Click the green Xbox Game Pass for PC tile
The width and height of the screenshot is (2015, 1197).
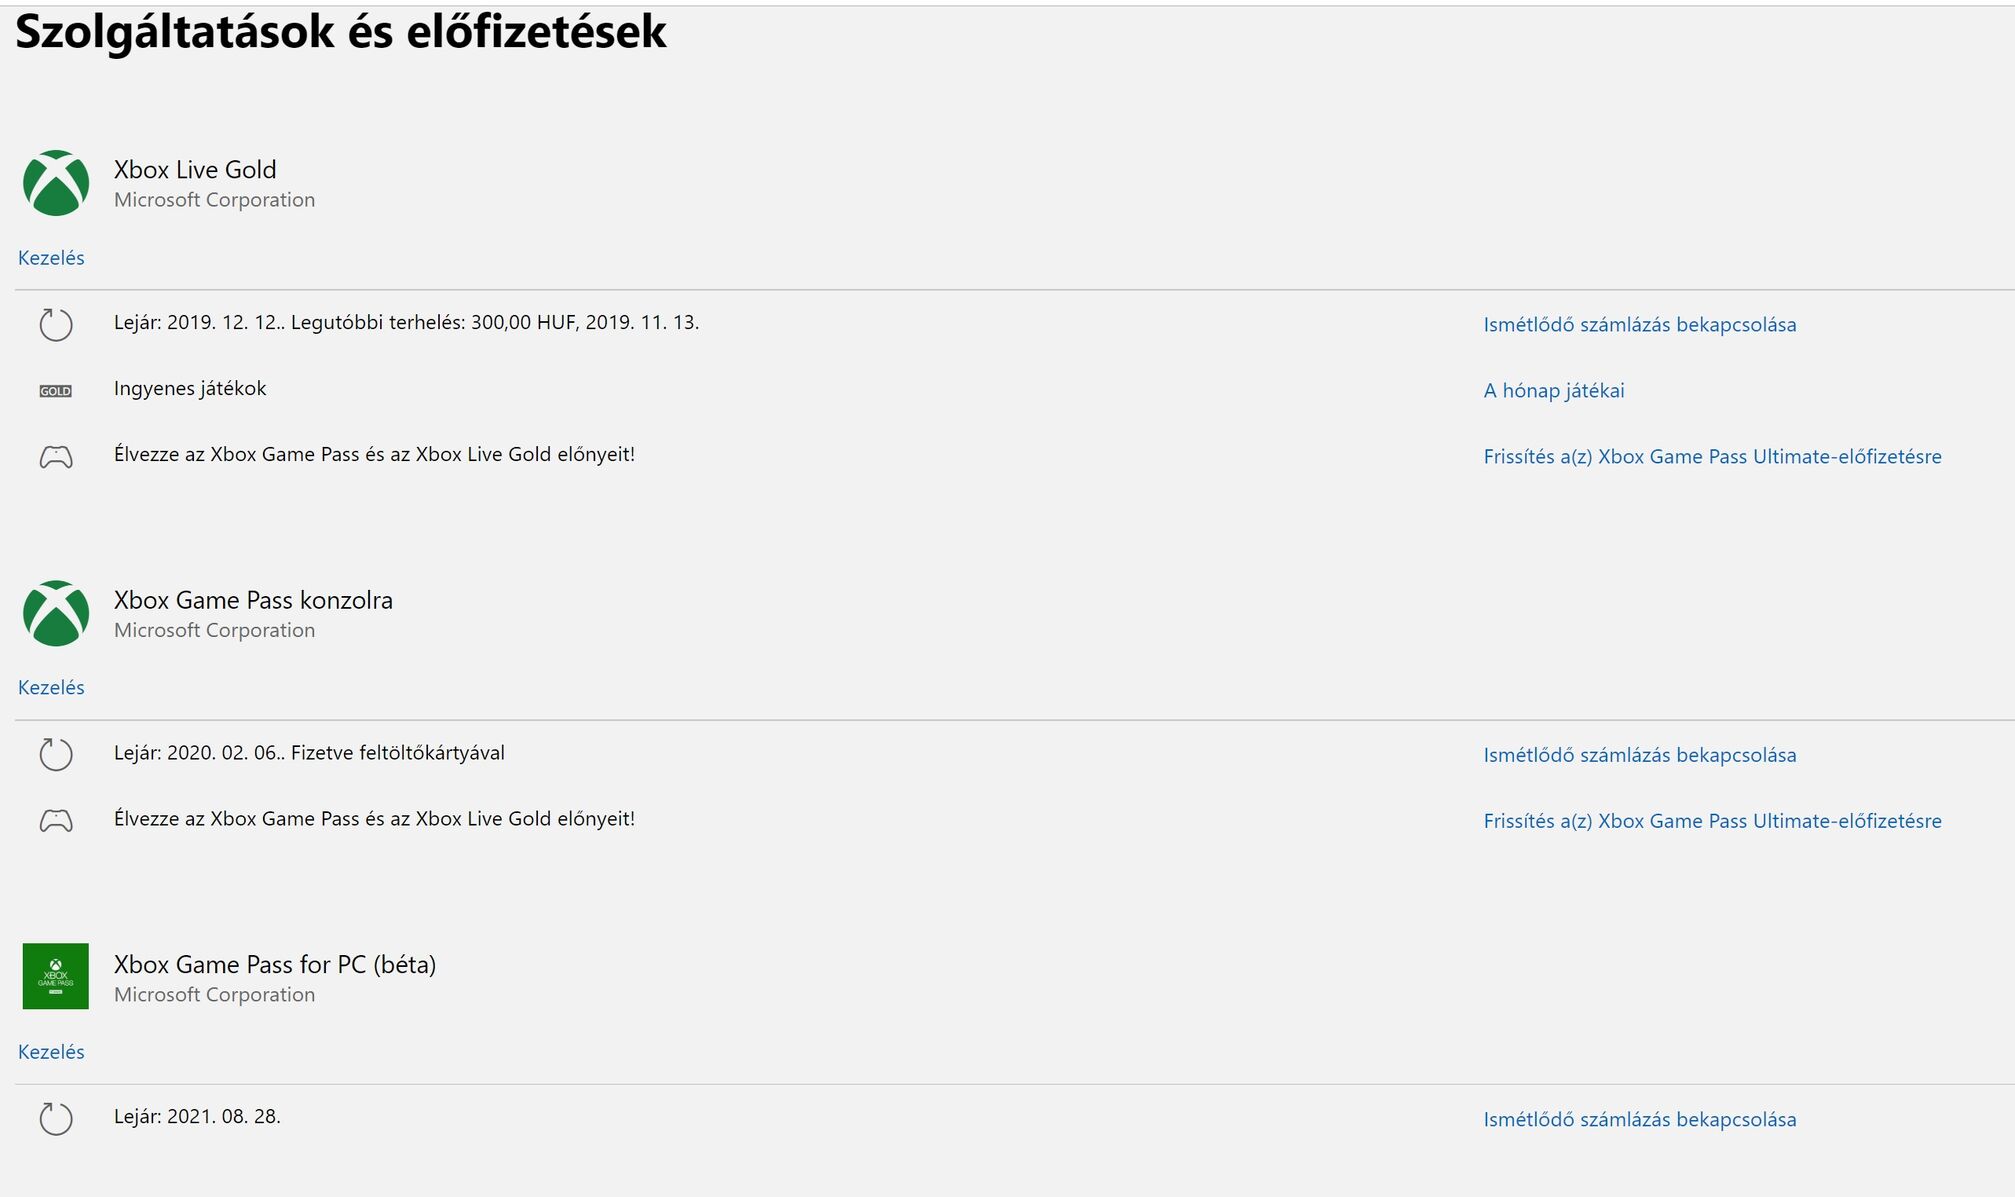56,976
